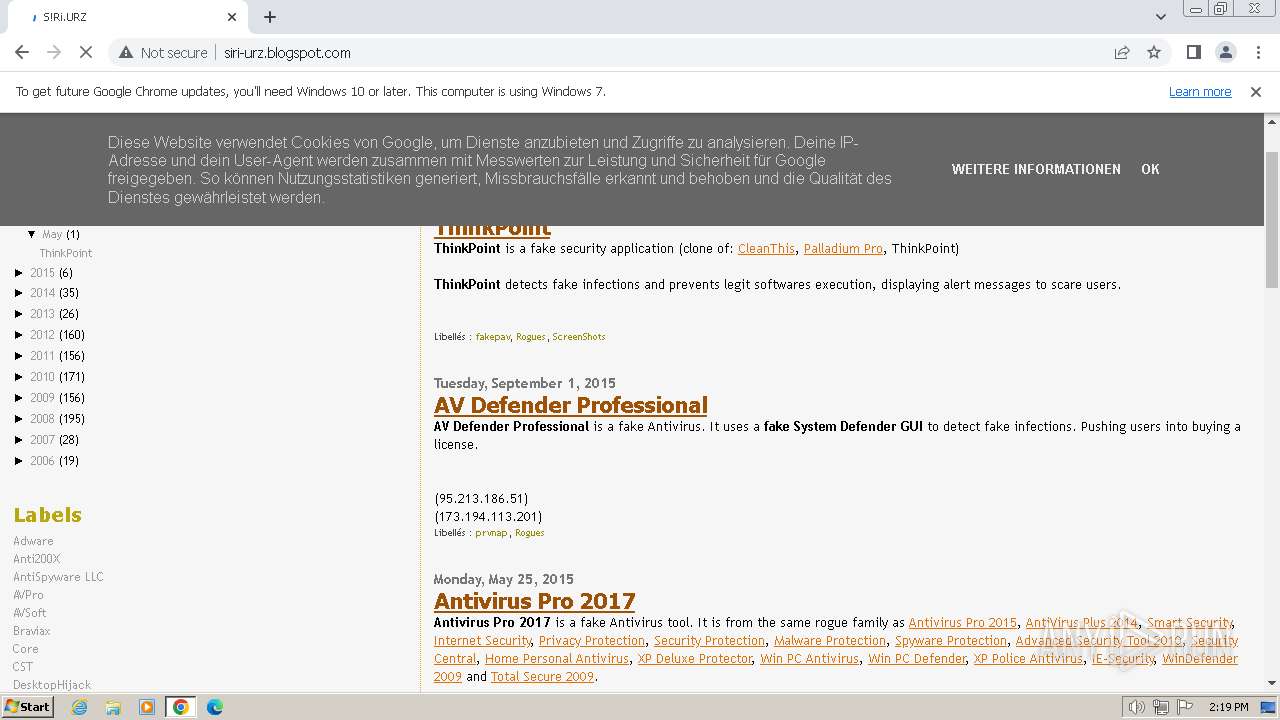Open XP Deluxe Protector link
The image size is (1280, 720).
point(695,659)
